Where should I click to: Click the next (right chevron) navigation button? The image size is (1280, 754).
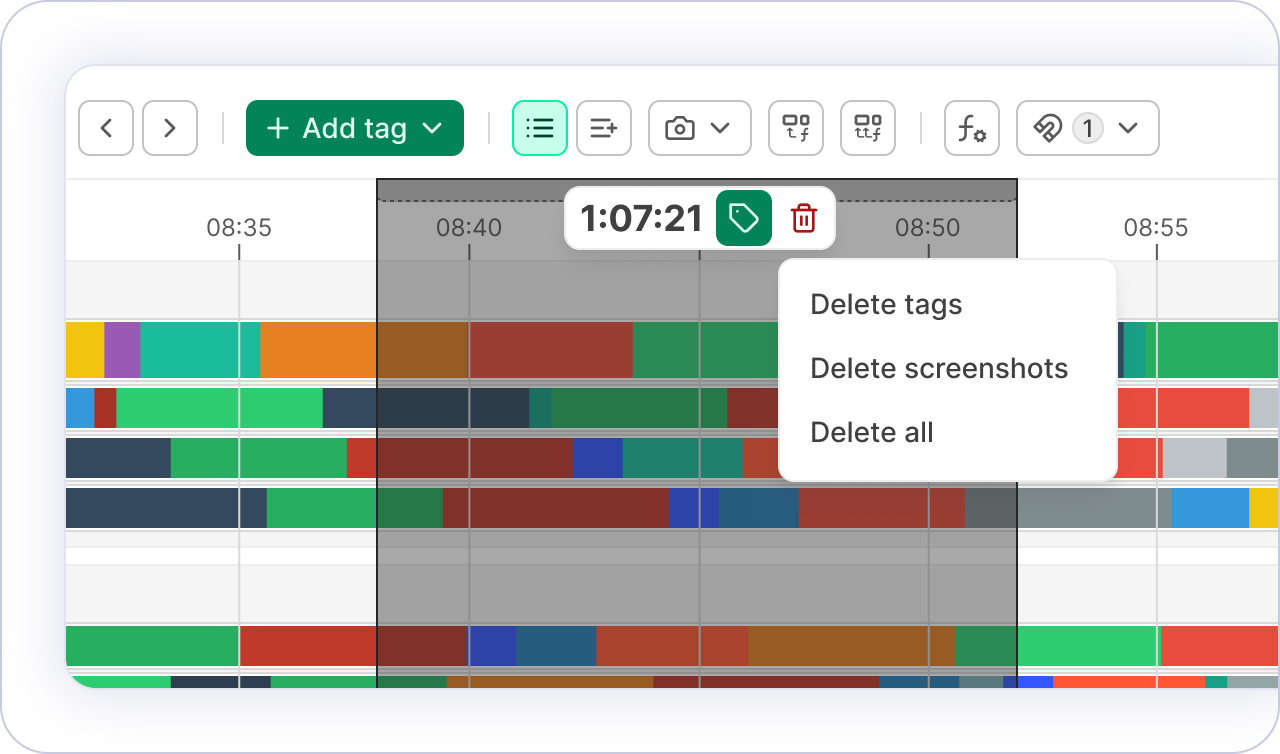tap(170, 128)
